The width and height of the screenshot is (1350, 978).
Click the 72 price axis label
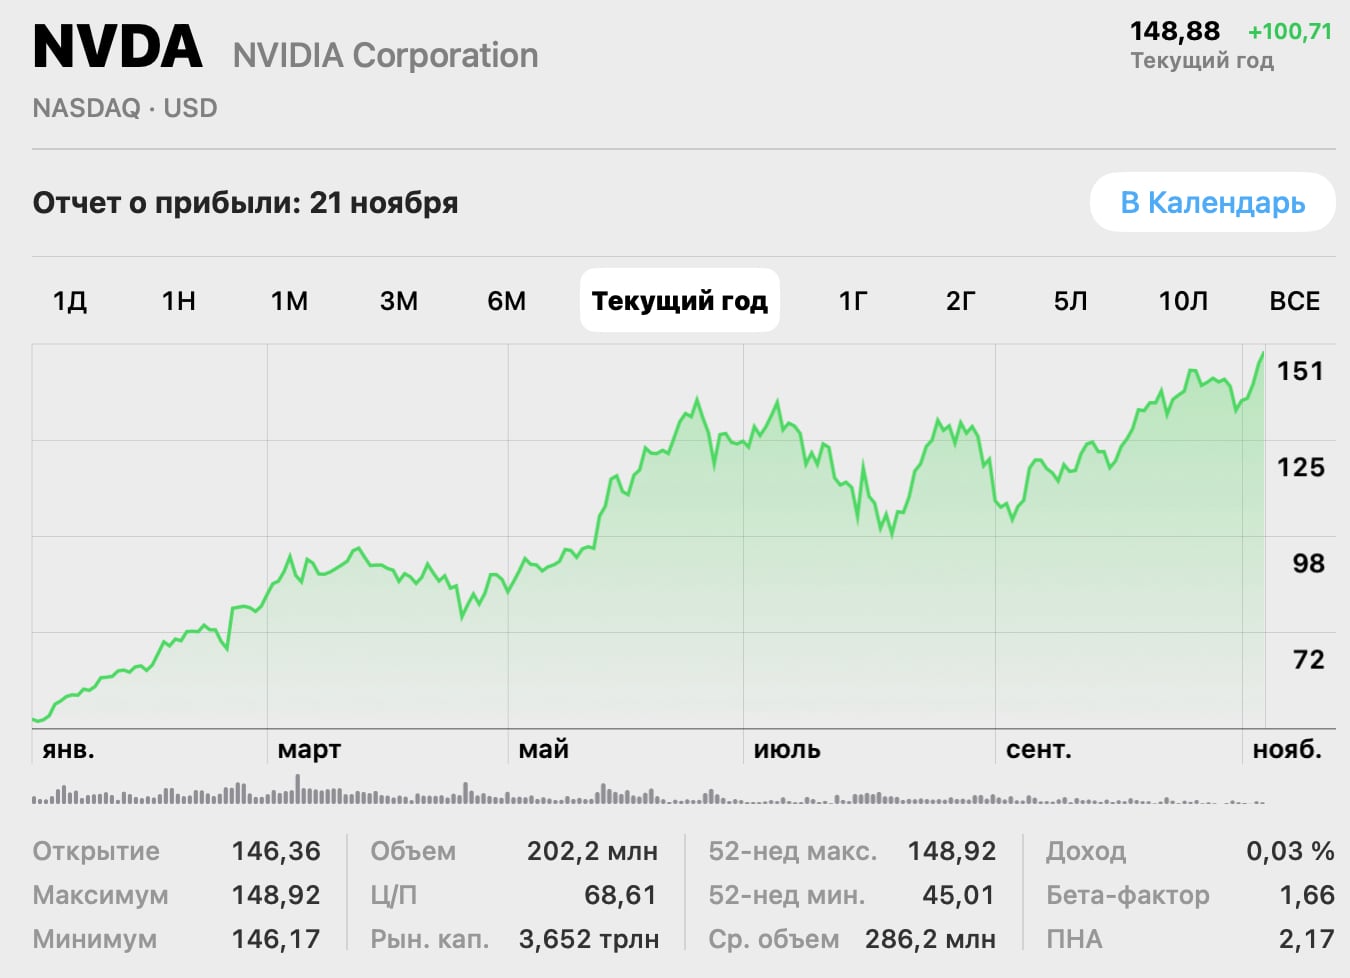pos(1308,659)
